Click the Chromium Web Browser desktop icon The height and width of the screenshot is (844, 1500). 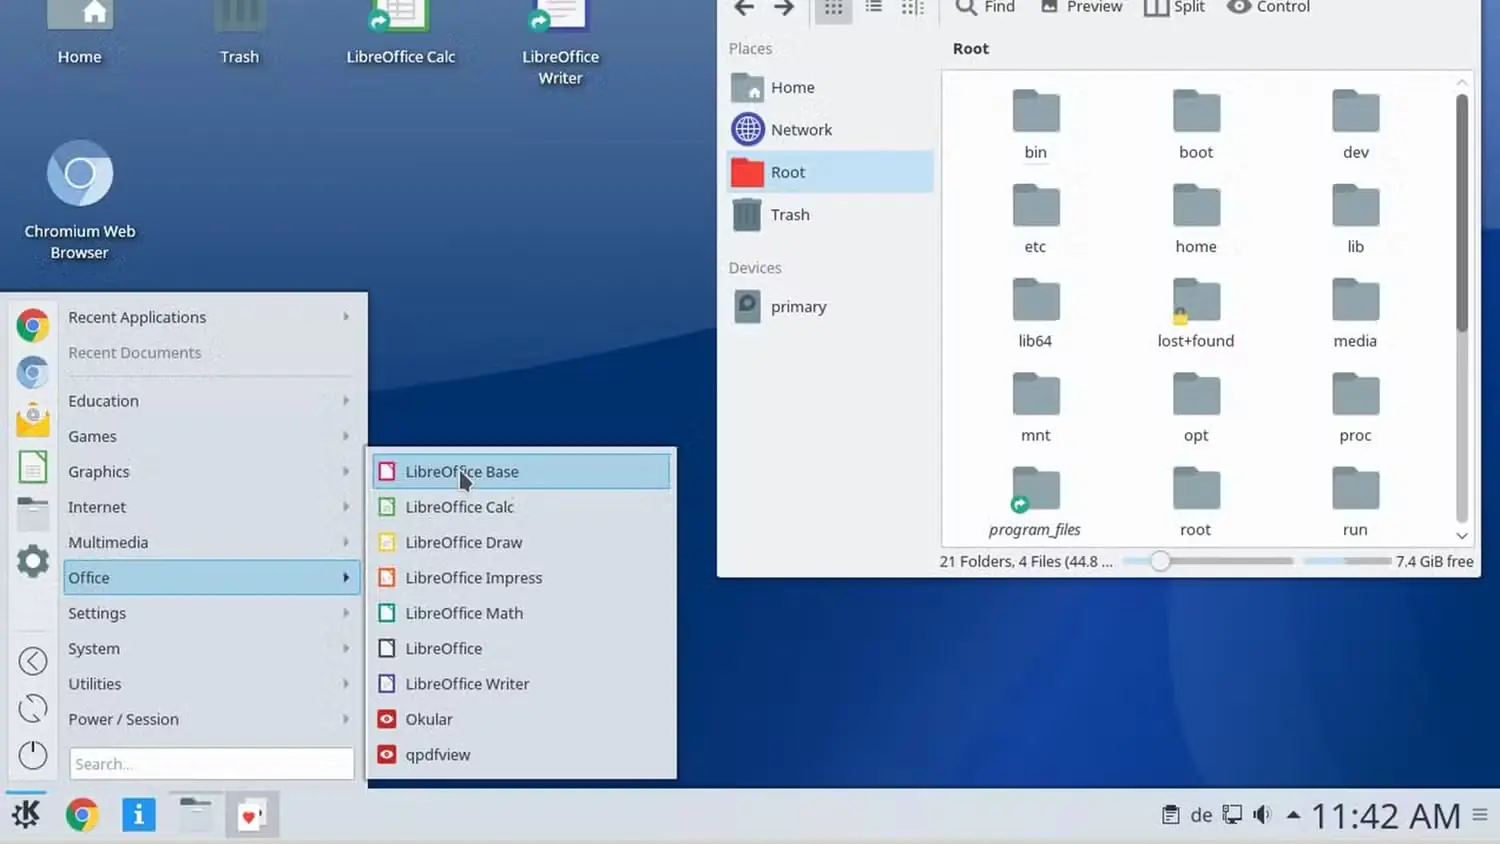click(x=80, y=201)
